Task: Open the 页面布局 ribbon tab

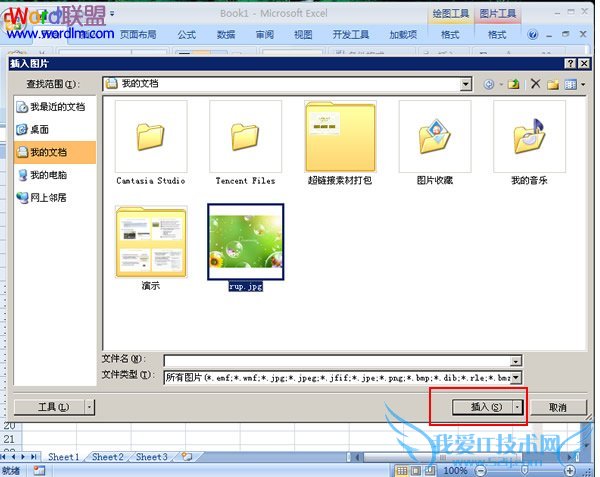Action: [x=138, y=34]
